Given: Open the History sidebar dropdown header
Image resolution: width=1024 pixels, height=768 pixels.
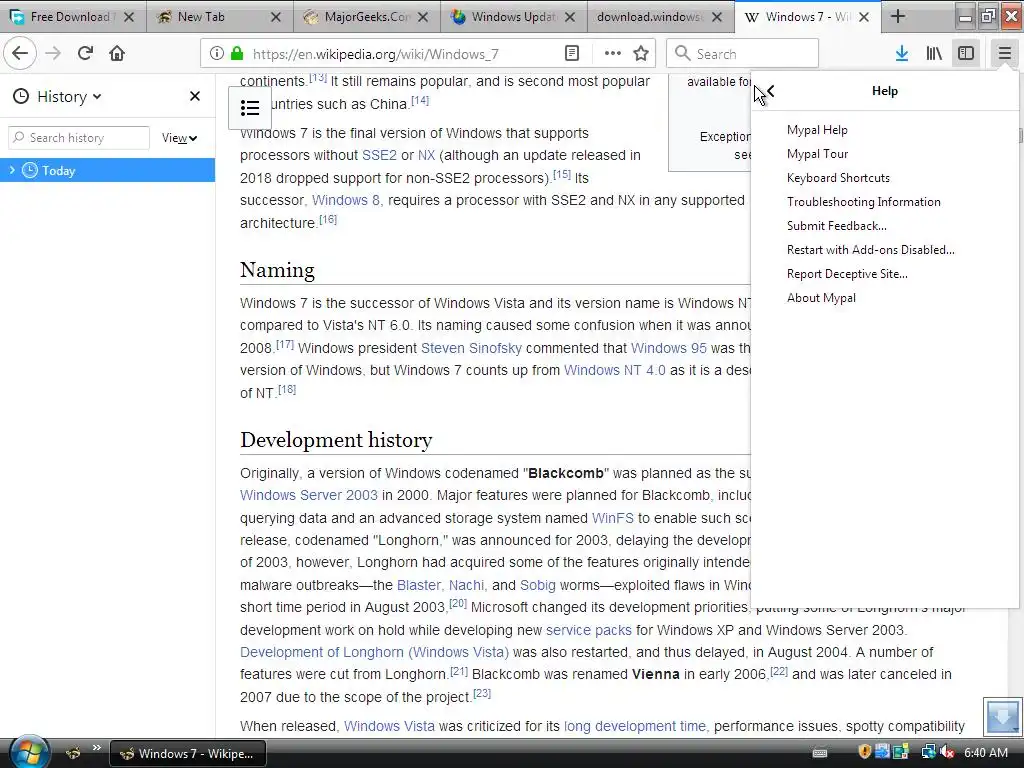Looking at the screenshot, I should point(57,97).
